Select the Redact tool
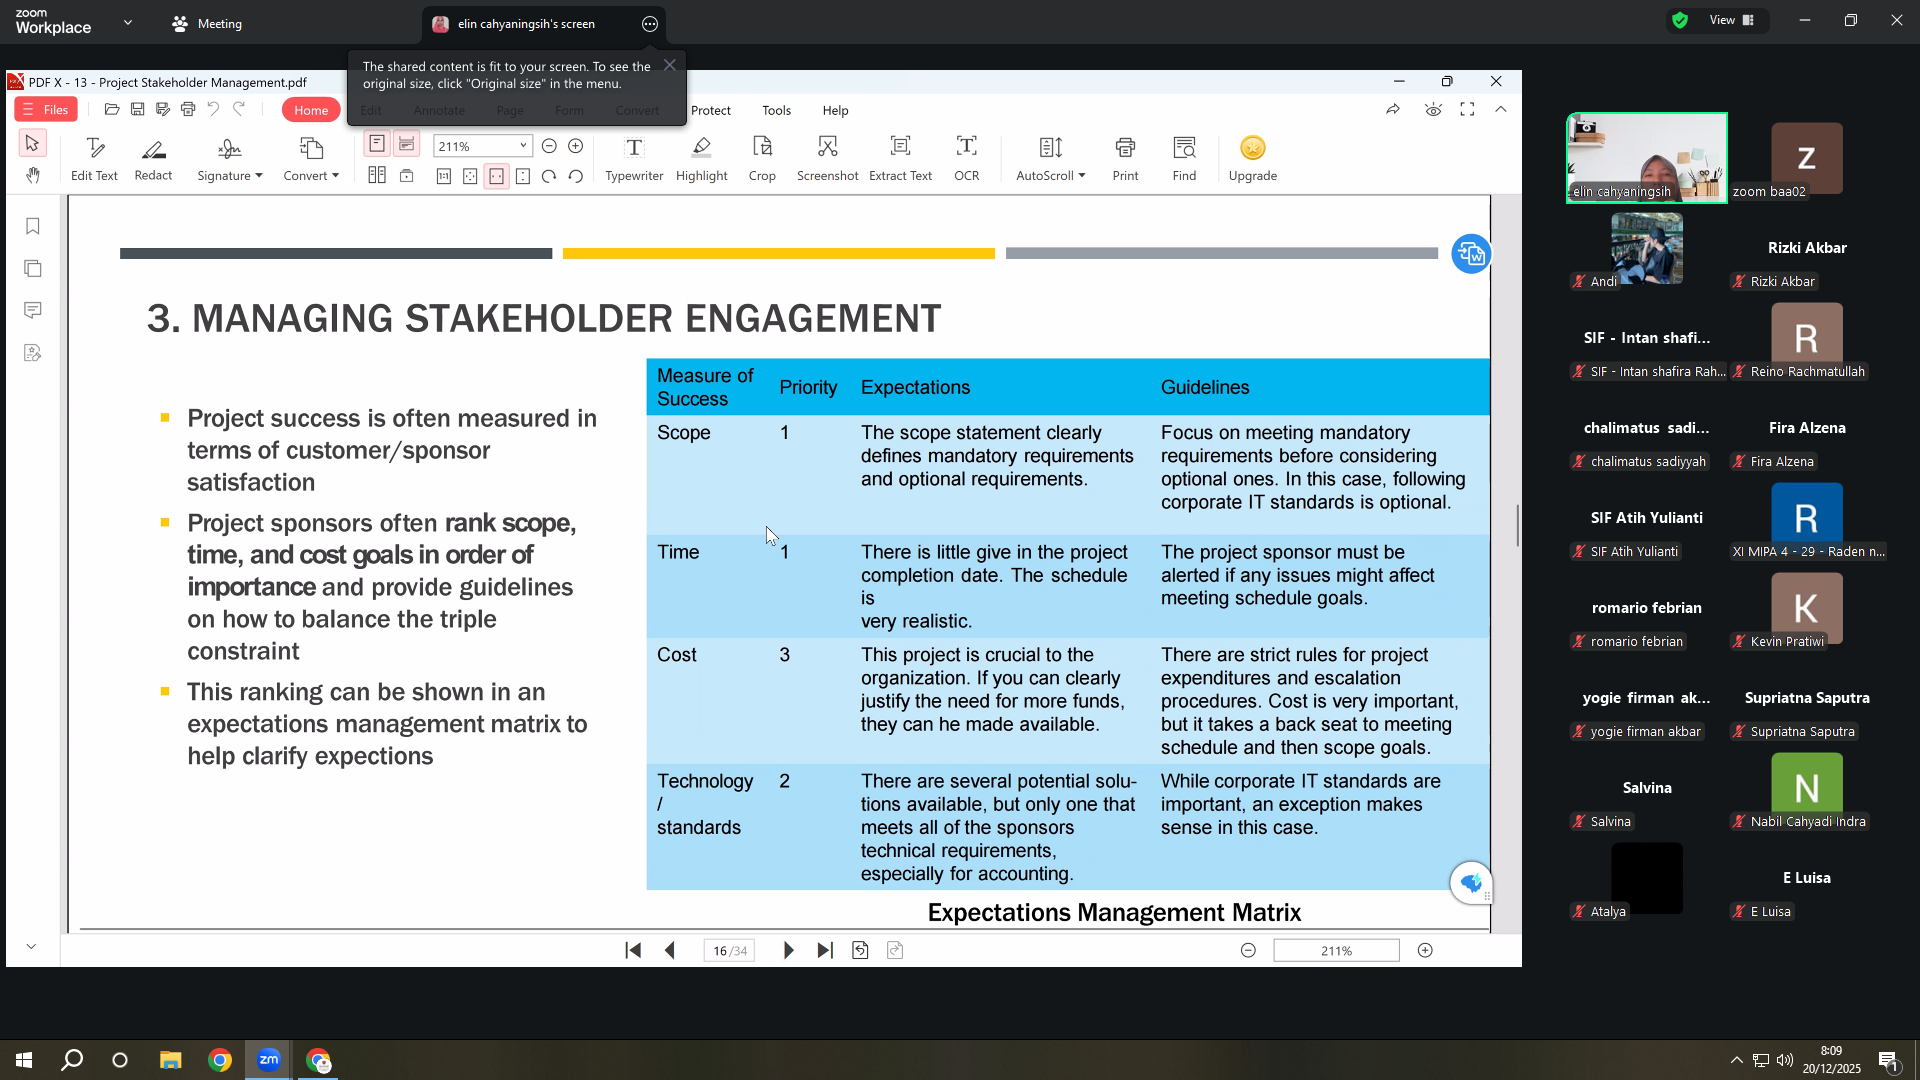This screenshot has width=1920, height=1080. (153, 159)
